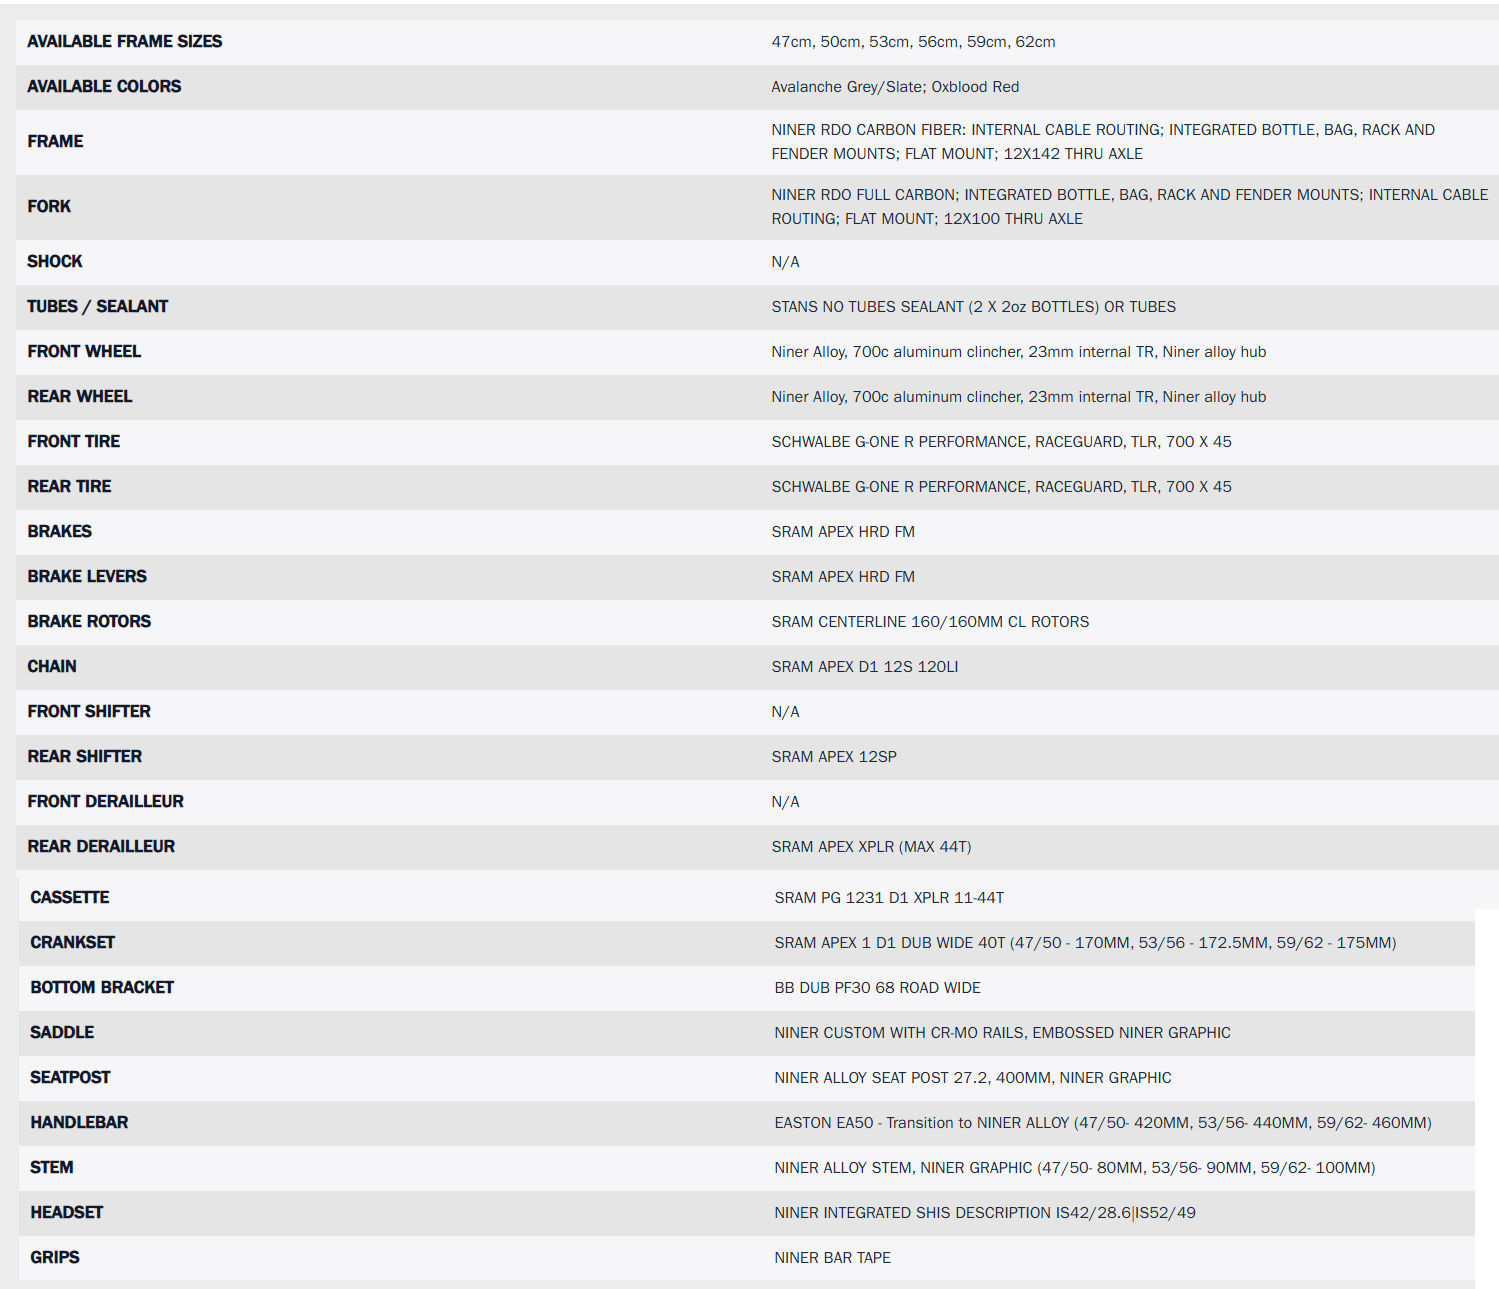Viewport: 1499px width, 1289px height.
Task: Select the CRANKSET SRAM APEX 1 D1 description
Action: [x=1085, y=943]
